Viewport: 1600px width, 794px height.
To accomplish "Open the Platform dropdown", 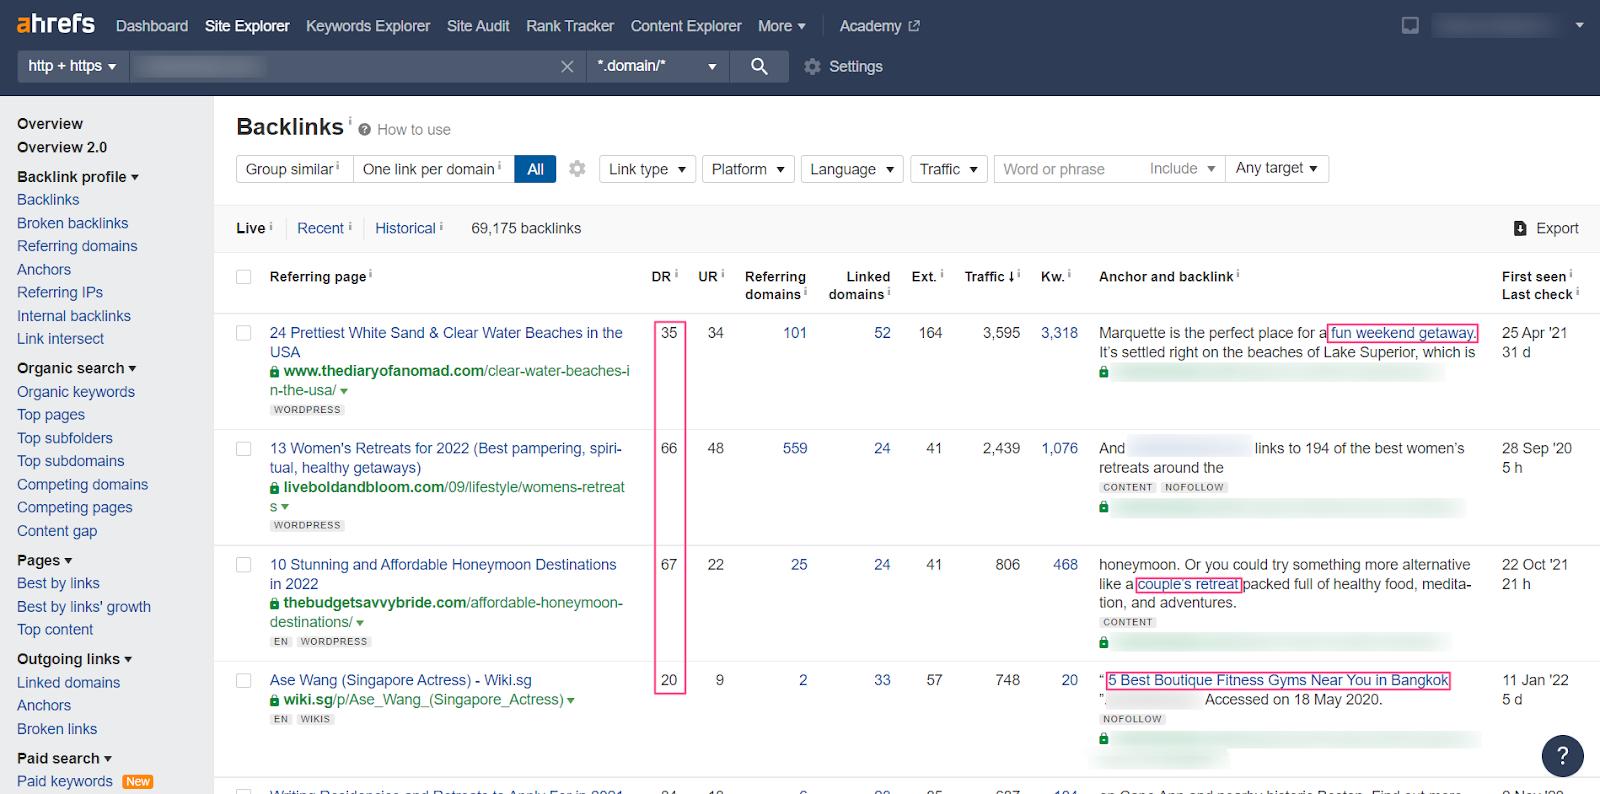I will point(748,169).
